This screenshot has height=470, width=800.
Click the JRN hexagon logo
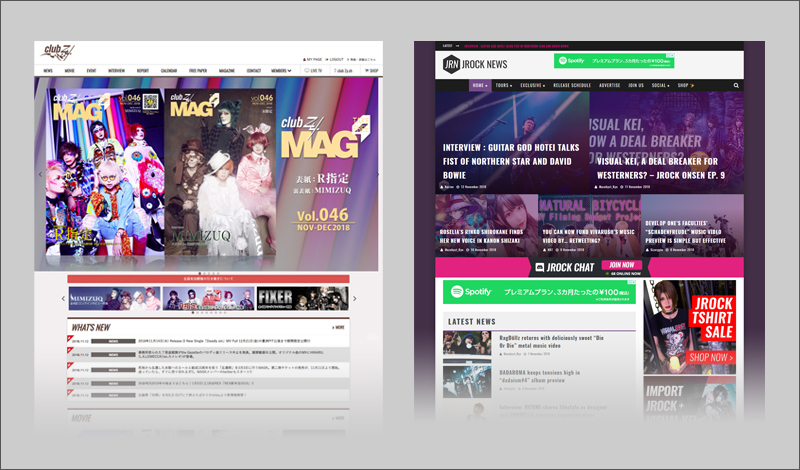click(451, 64)
